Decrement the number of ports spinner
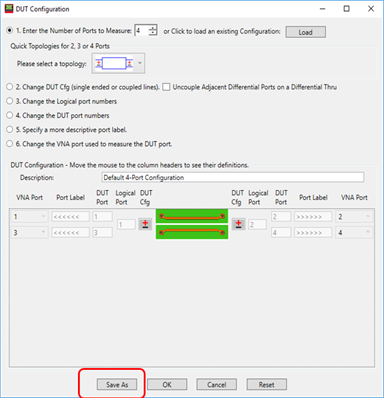The image size is (384, 398). point(153,33)
